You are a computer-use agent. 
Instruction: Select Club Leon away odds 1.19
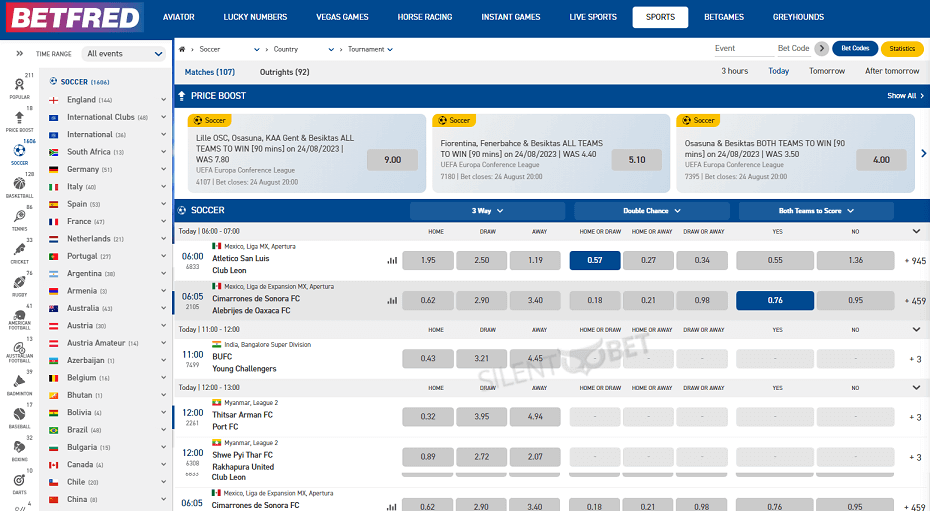pos(535,260)
